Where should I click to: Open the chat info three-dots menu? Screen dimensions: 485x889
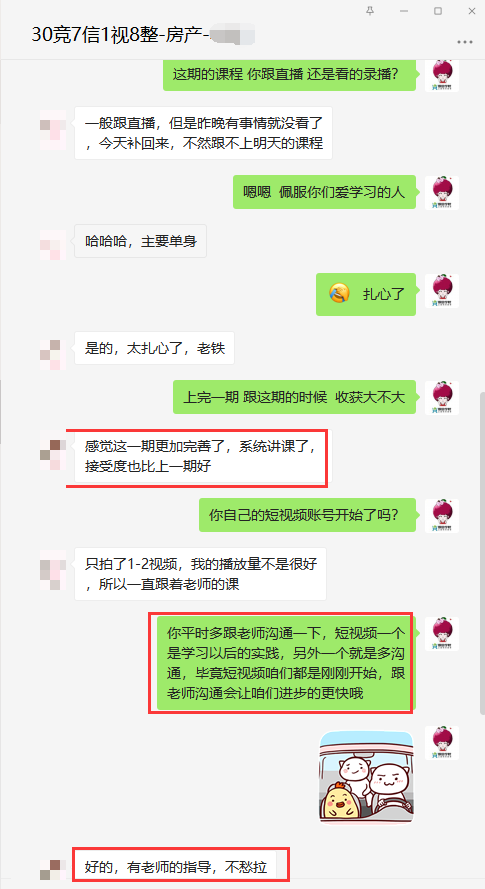point(465,42)
